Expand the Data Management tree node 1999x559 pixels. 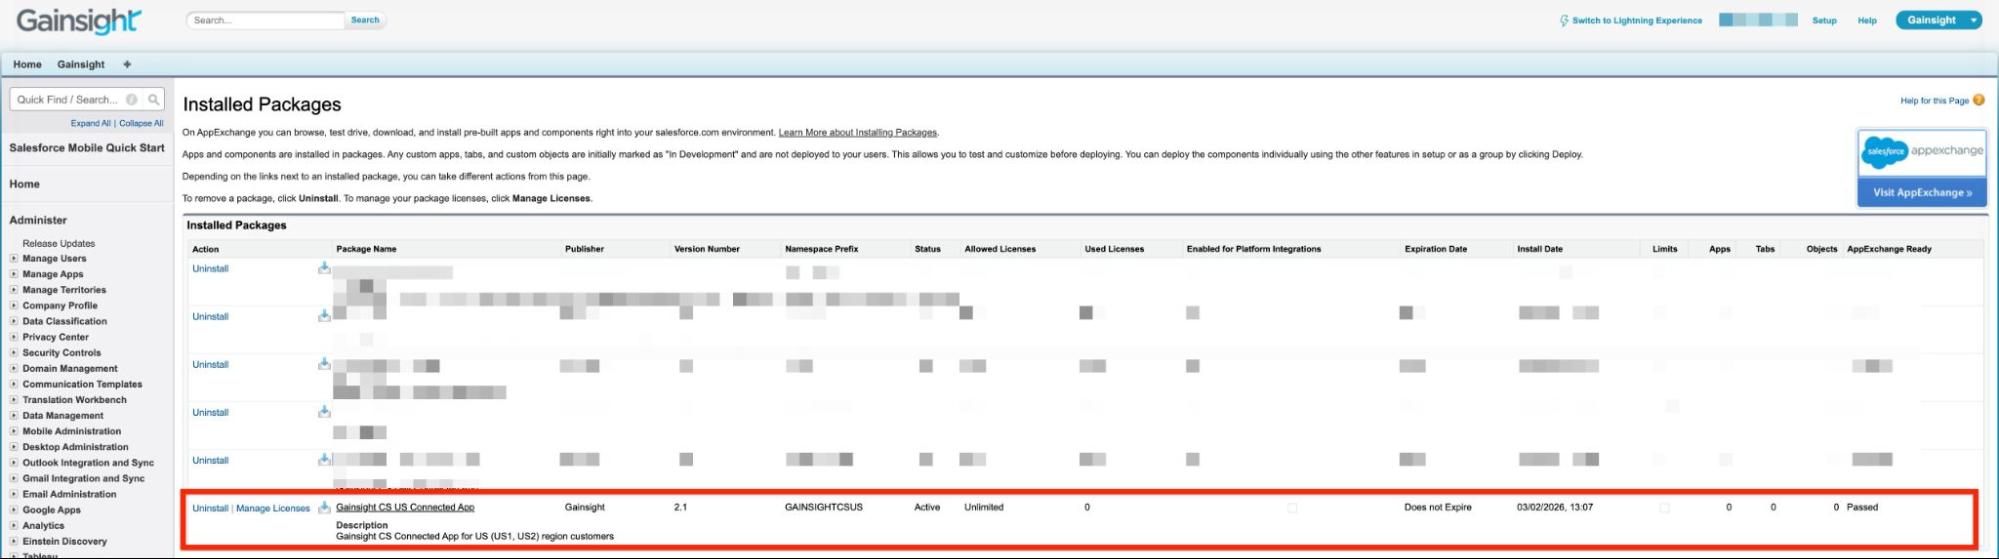(x=14, y=415)
